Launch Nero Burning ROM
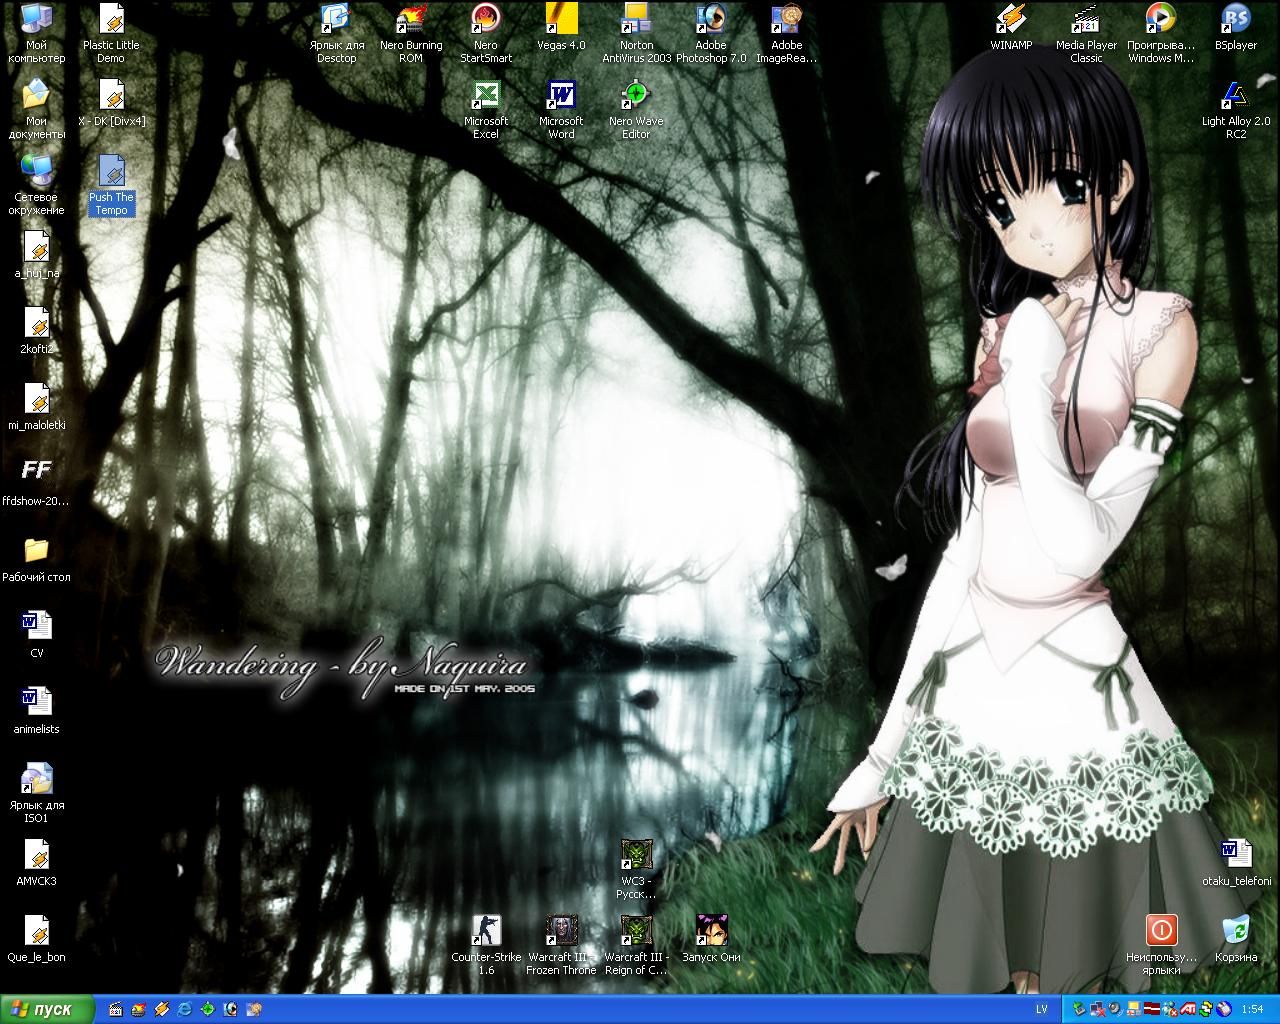The height and width of the screenshot is (1024, 1280). (411, 34)
